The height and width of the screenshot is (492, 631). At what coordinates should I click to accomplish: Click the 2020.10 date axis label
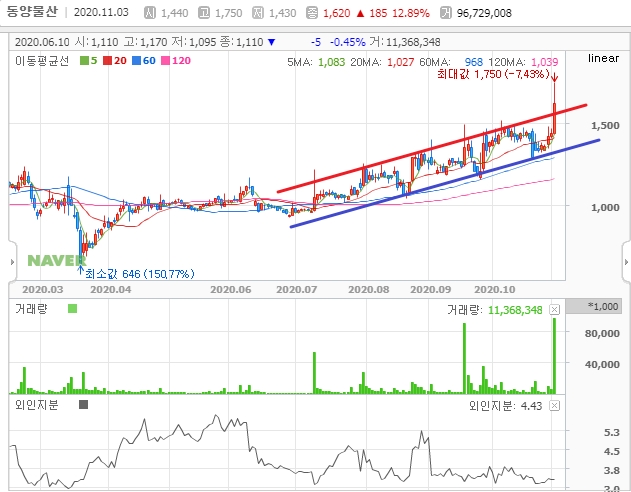pos(495,290)
